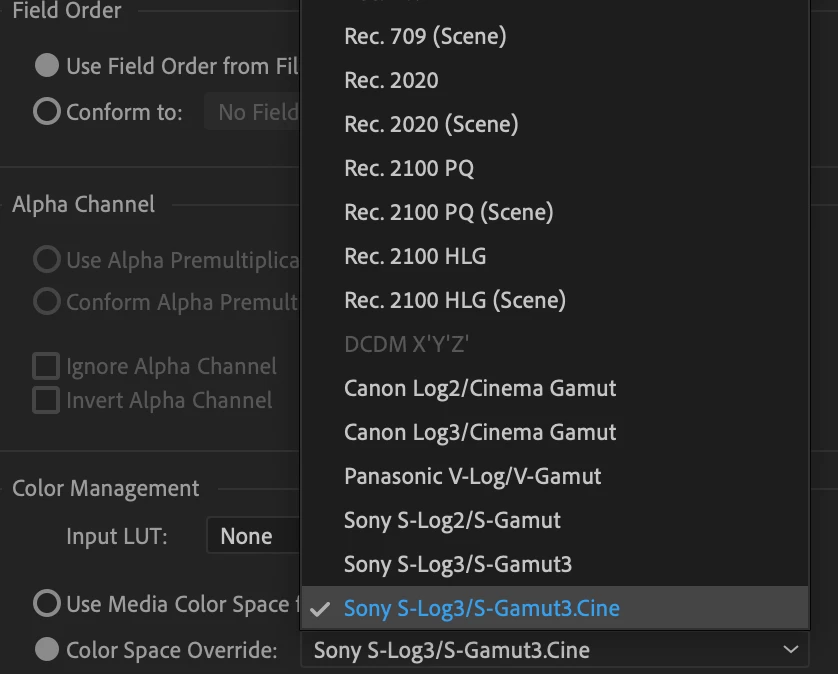Select Use Alpha Premultiplication radio
Viewport: 838px width, 674px height.
pos(46,259)
